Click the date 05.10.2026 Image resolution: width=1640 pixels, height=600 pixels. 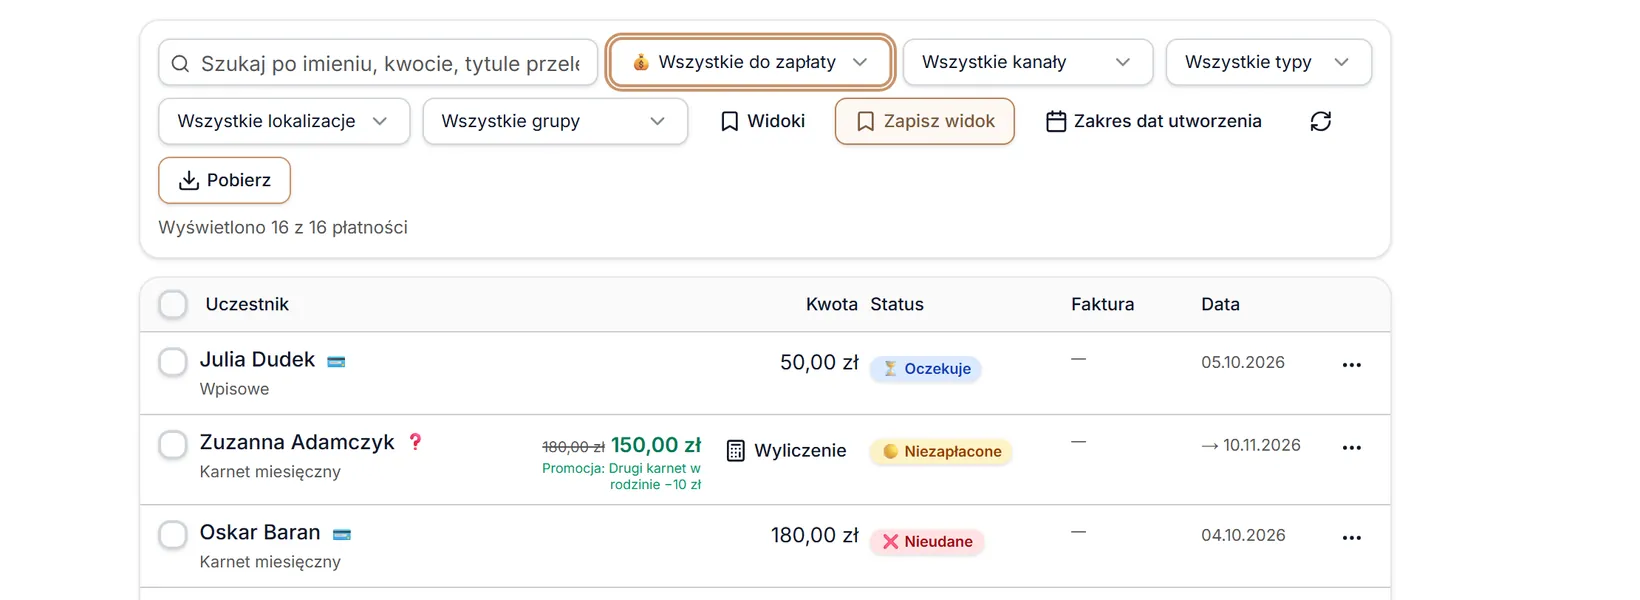click(x=1243, y=362)
